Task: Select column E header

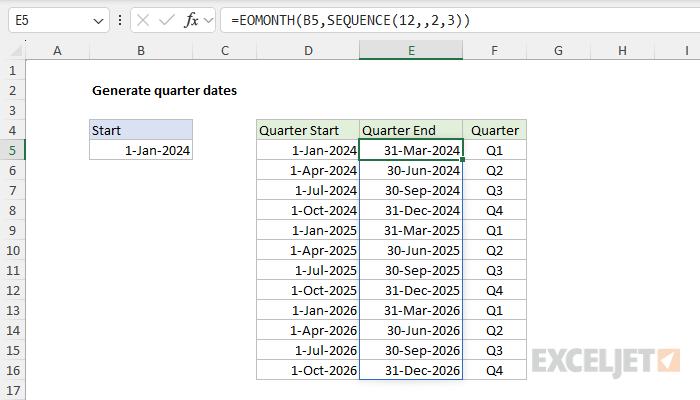Action: pos(411,50)
